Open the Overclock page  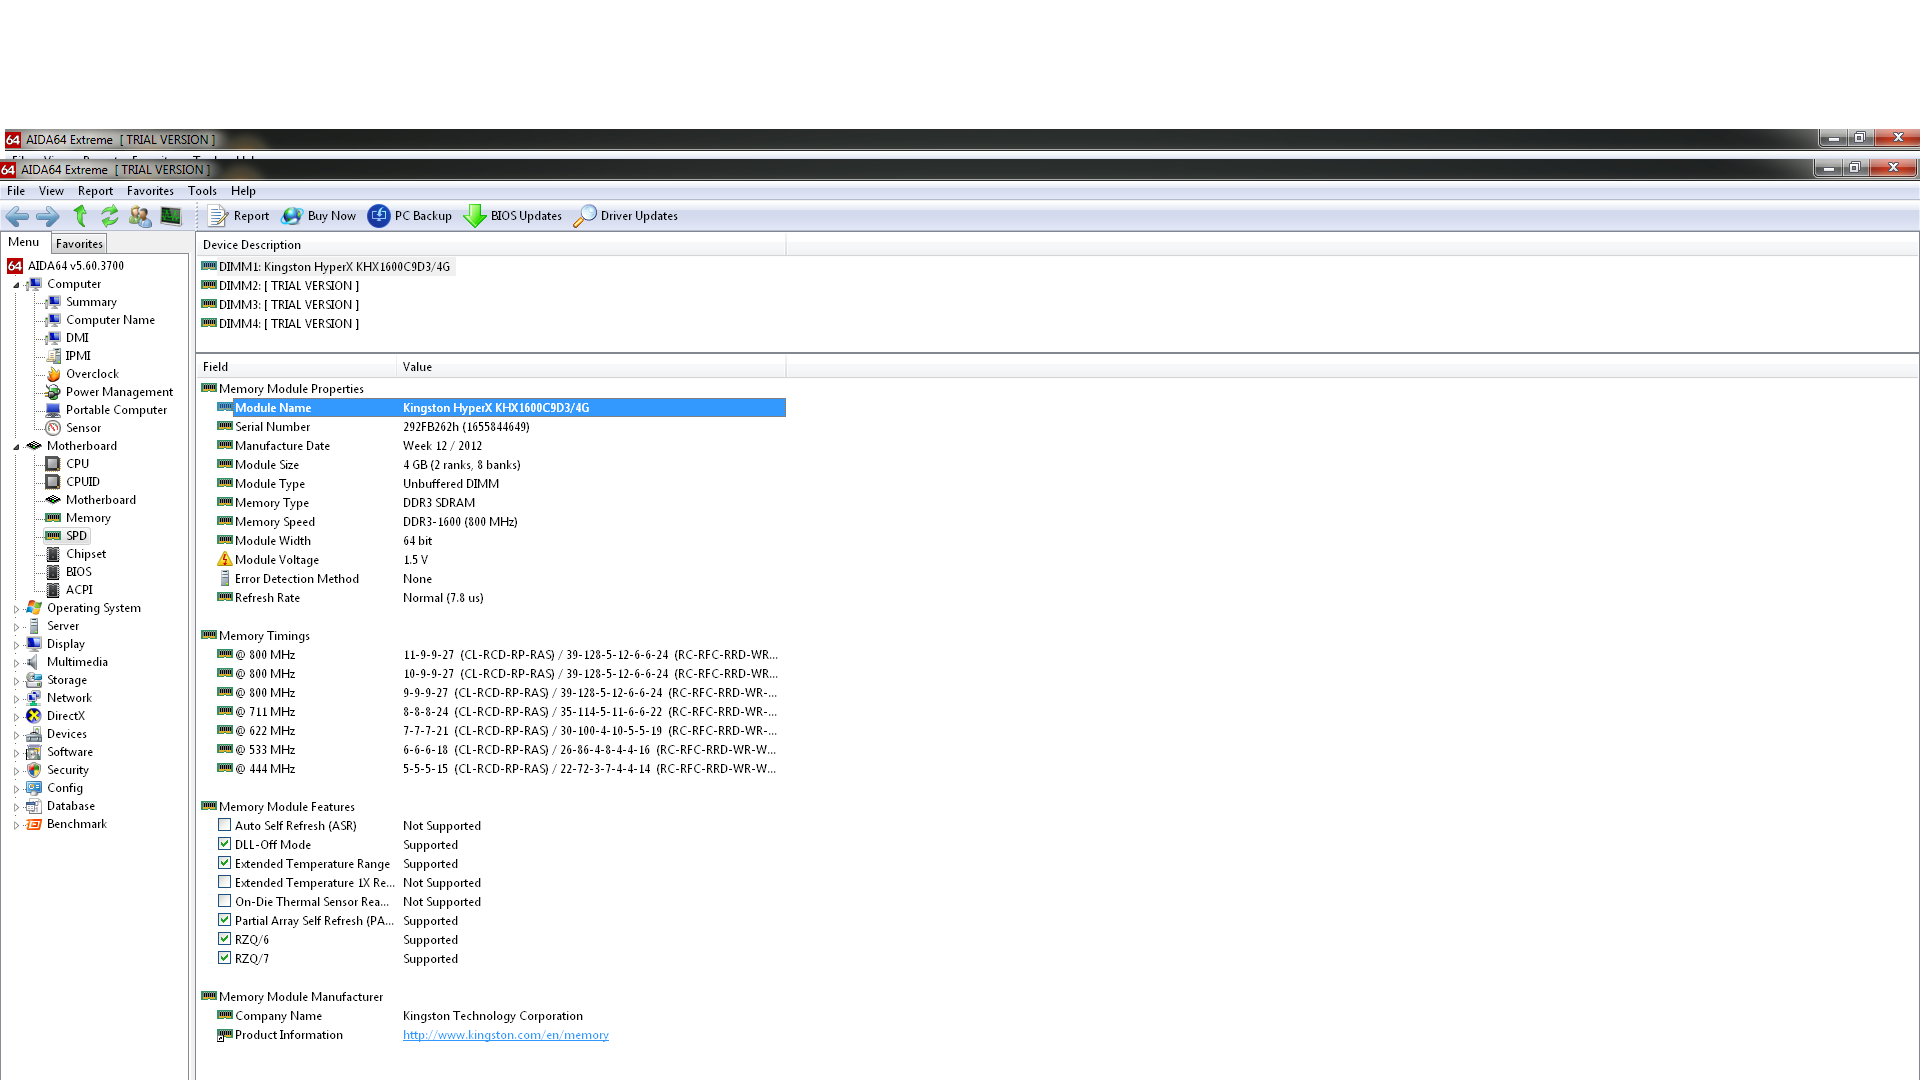(x=92, y=374)
